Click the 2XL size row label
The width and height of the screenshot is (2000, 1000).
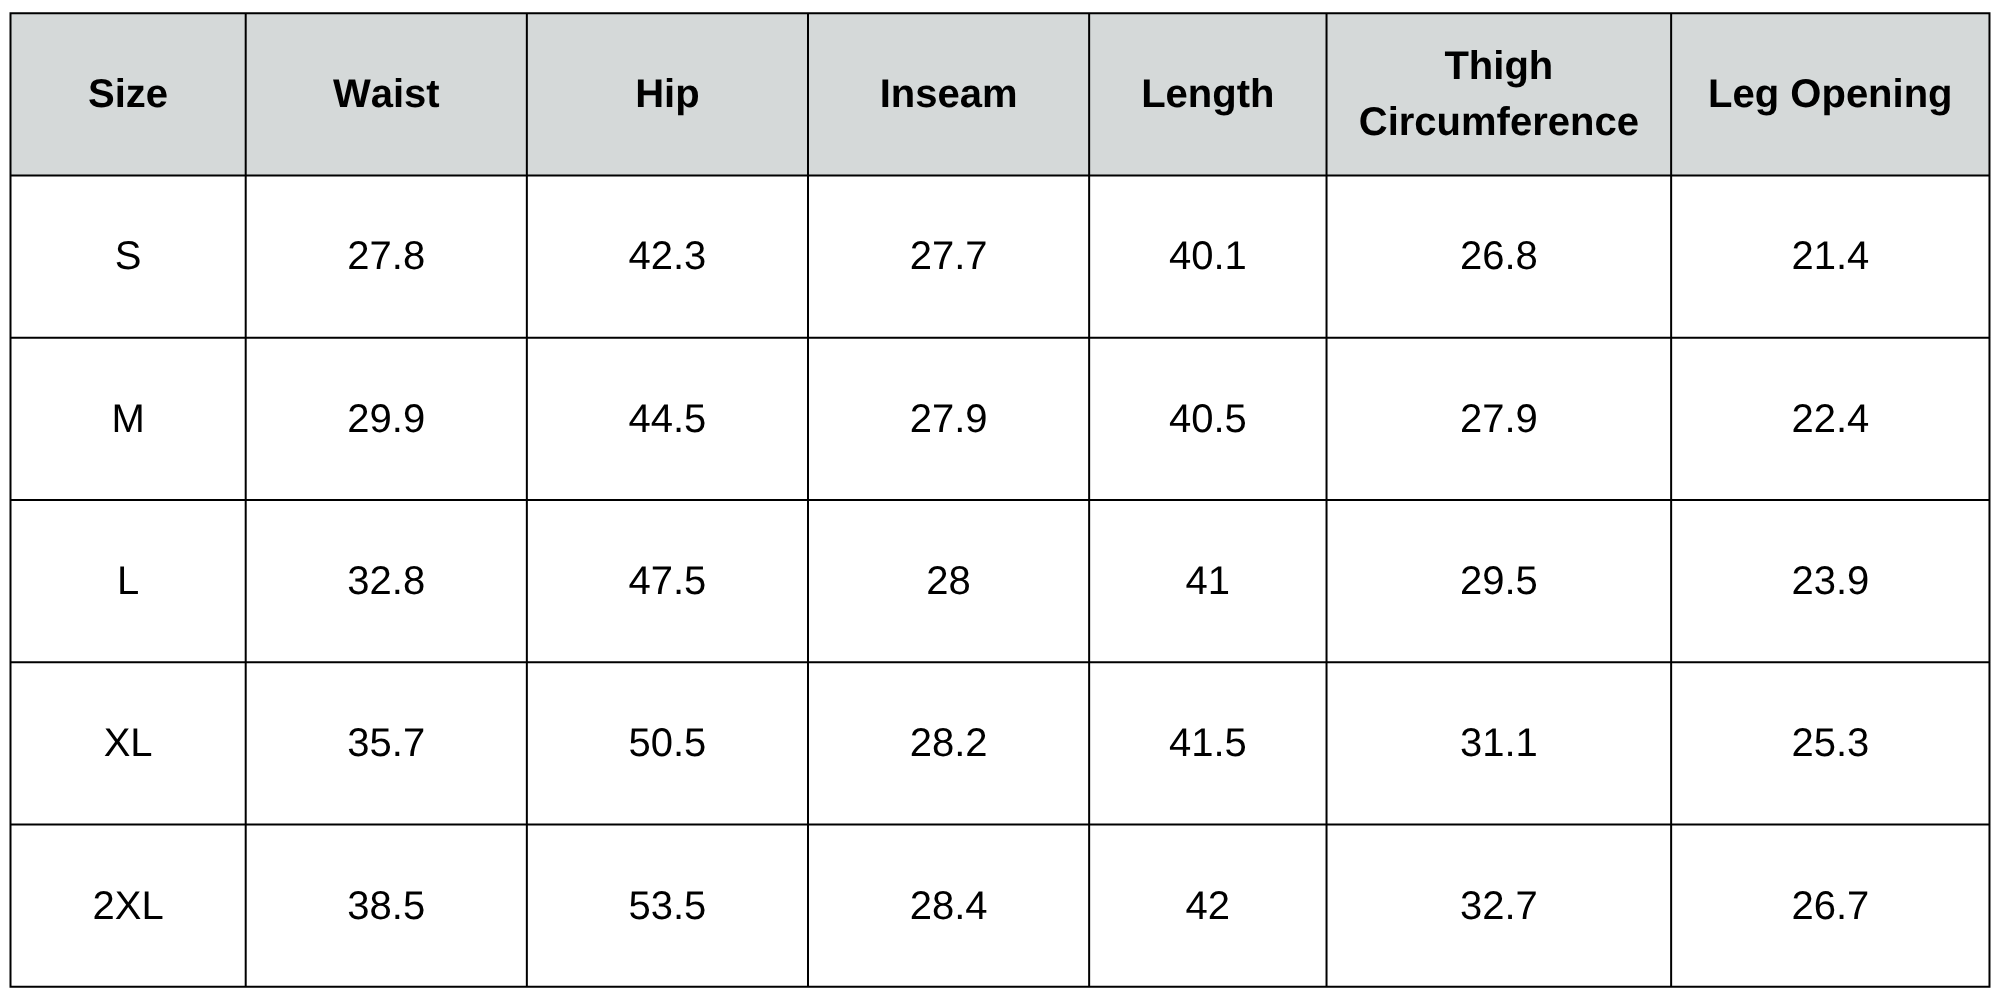(x=128, y=906)
